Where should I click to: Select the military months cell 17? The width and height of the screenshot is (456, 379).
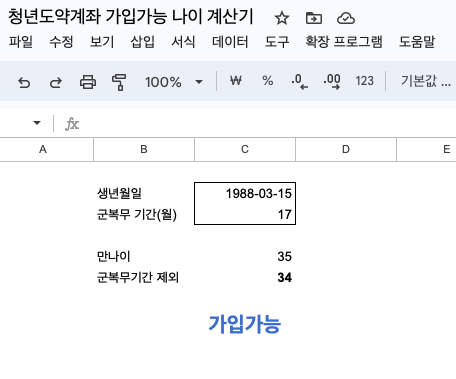pos(245,214)
